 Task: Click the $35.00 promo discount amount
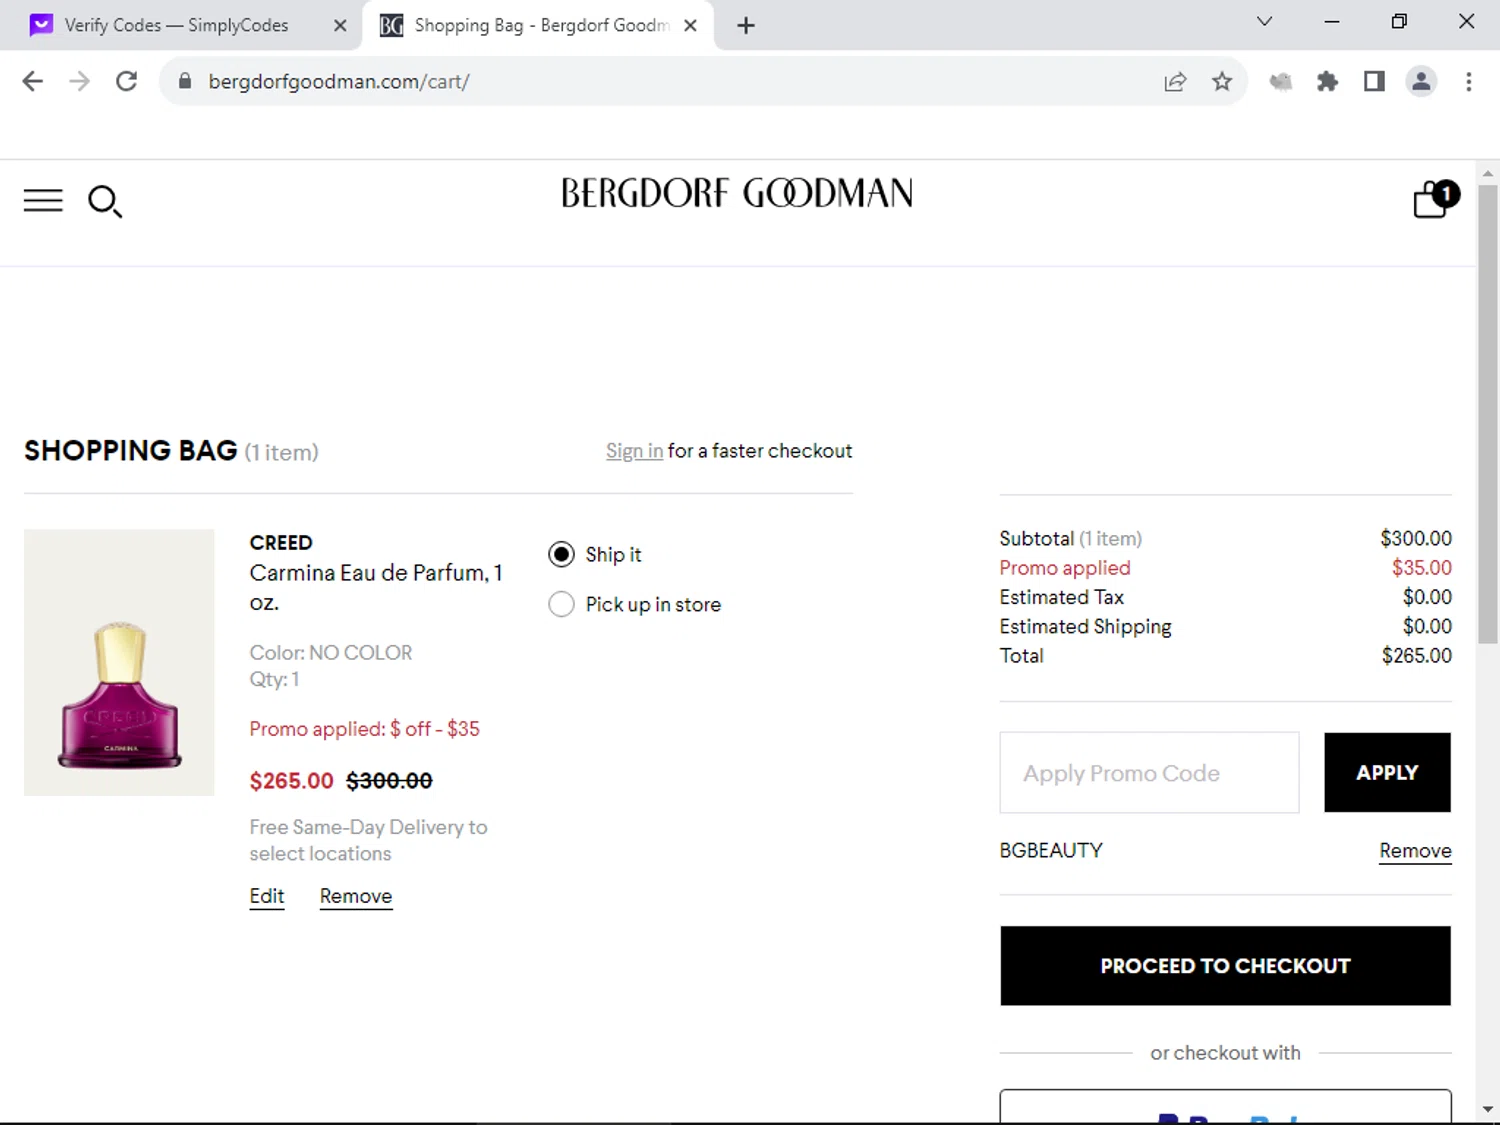[1421, 568]
